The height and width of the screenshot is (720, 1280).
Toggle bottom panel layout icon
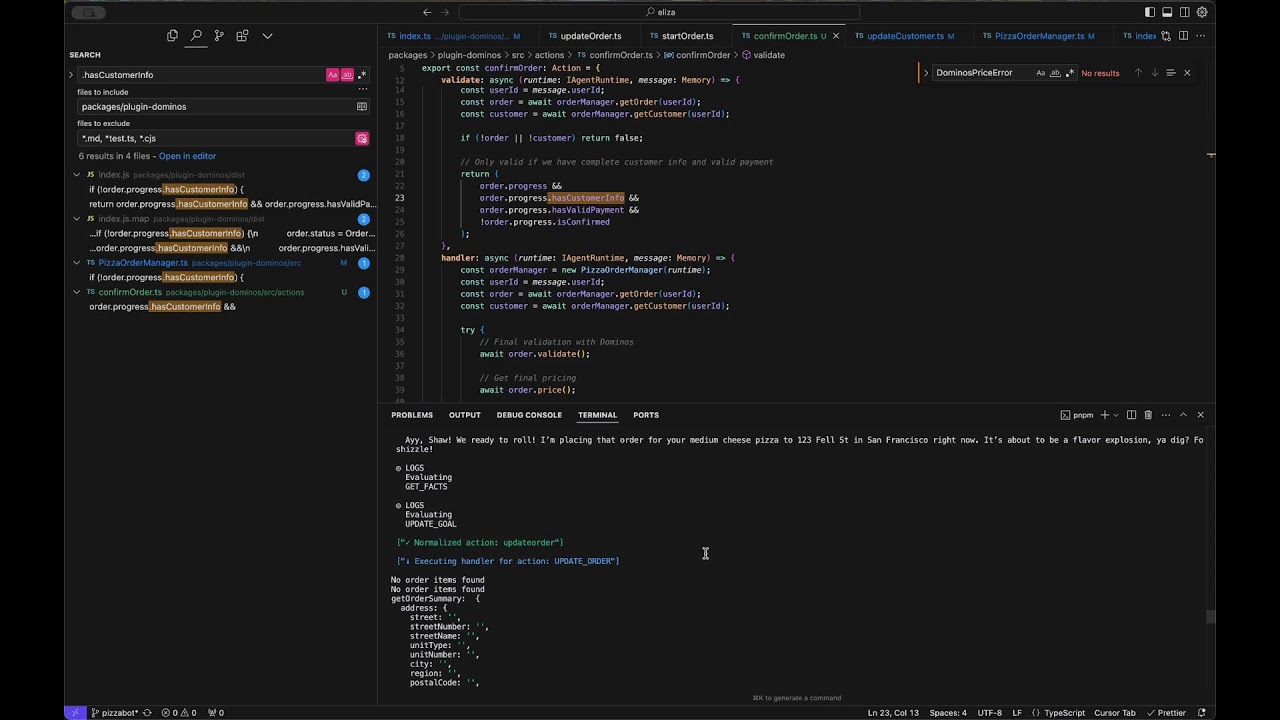[x=1167, y=12]
